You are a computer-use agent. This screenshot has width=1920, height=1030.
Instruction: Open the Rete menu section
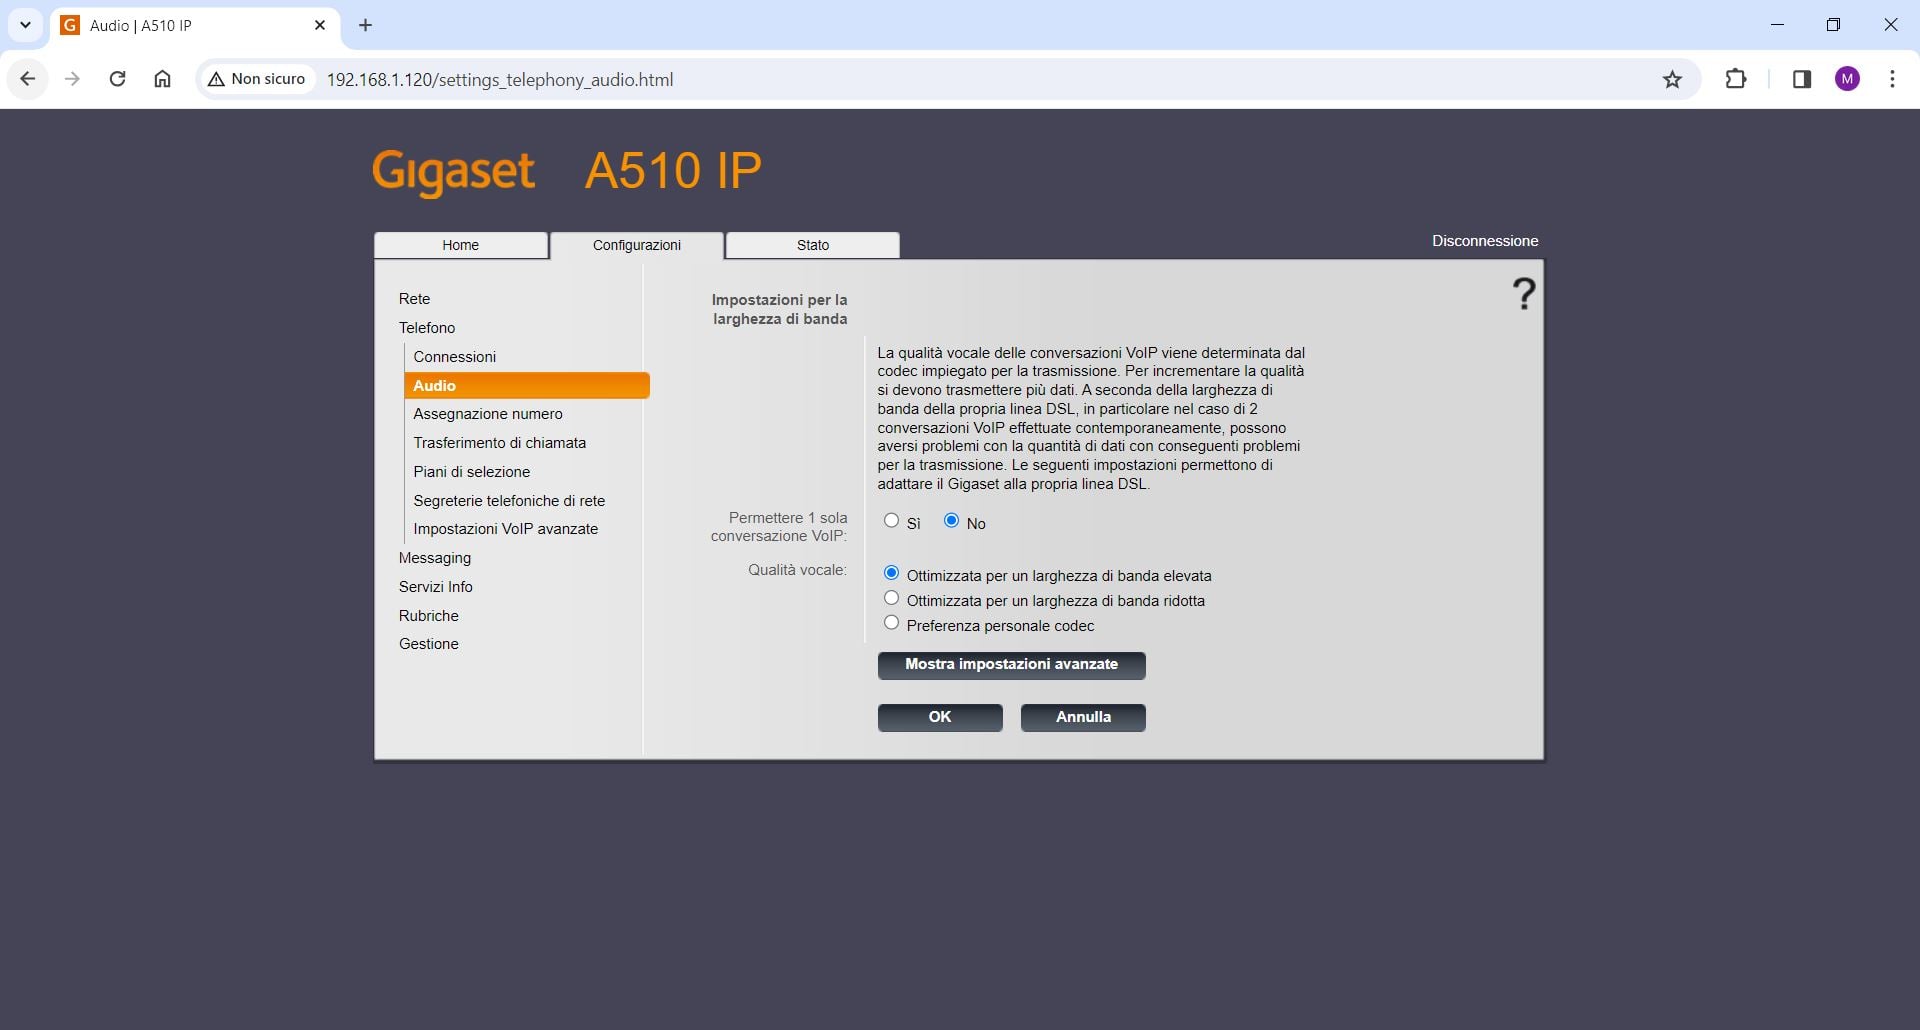tap(414, 299)
